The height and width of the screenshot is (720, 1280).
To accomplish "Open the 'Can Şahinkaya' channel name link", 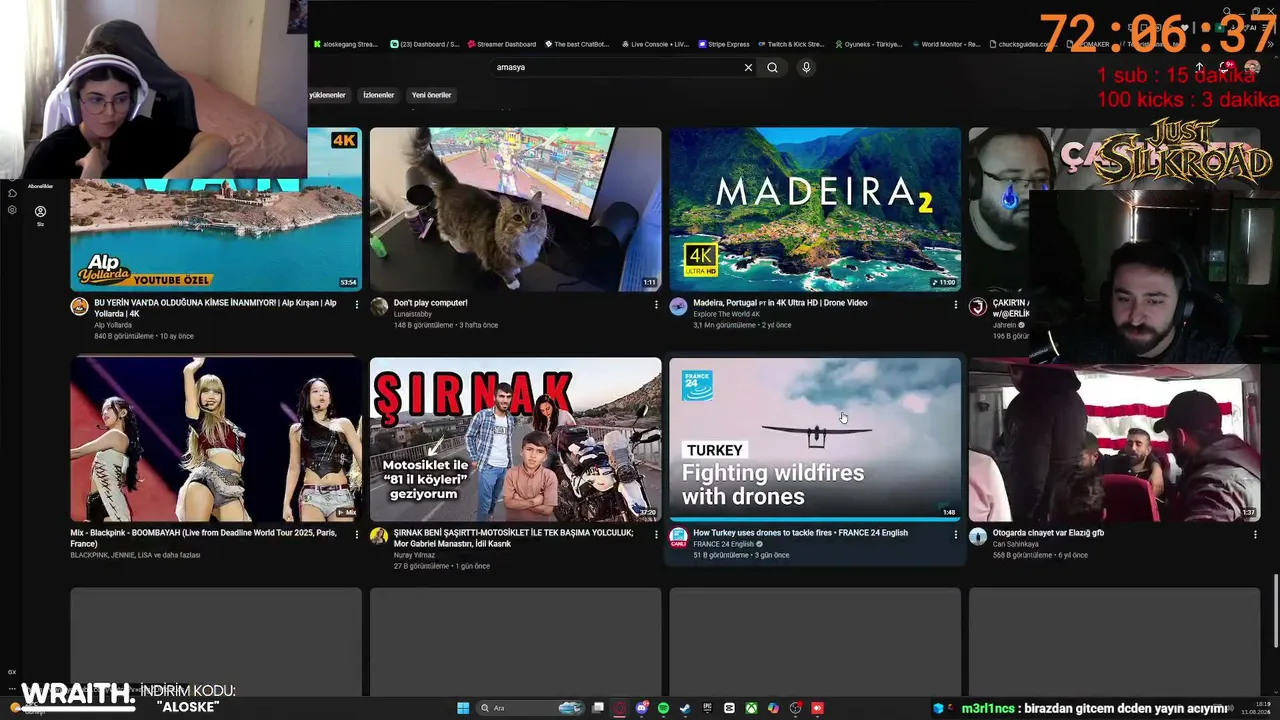I will 1016,544.
